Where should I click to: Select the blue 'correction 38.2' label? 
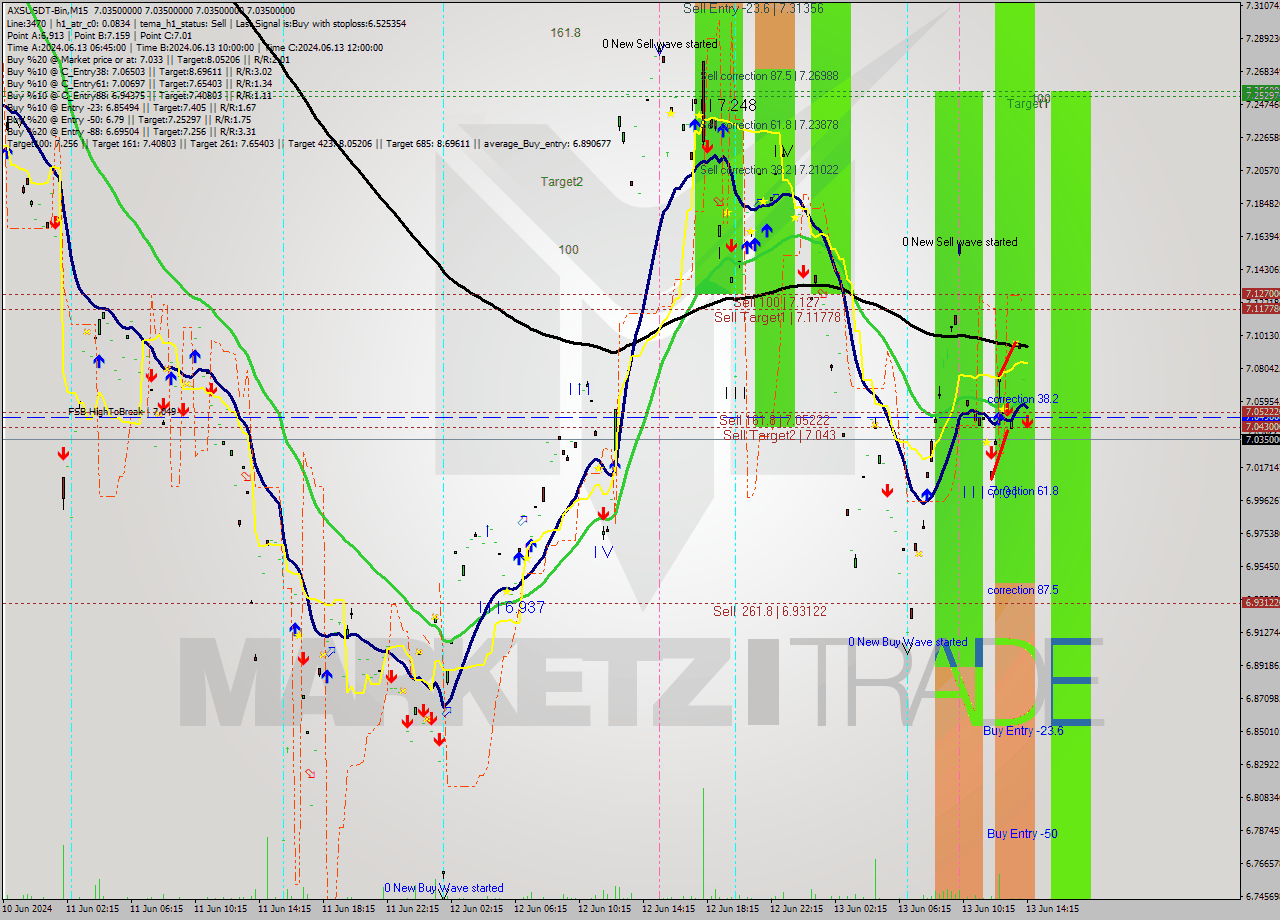point(1023,399)
